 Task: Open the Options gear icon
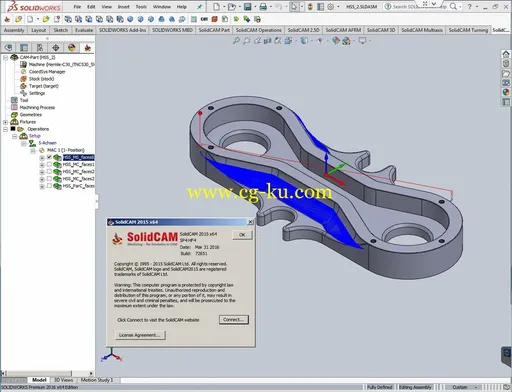(x=331, y=7)
